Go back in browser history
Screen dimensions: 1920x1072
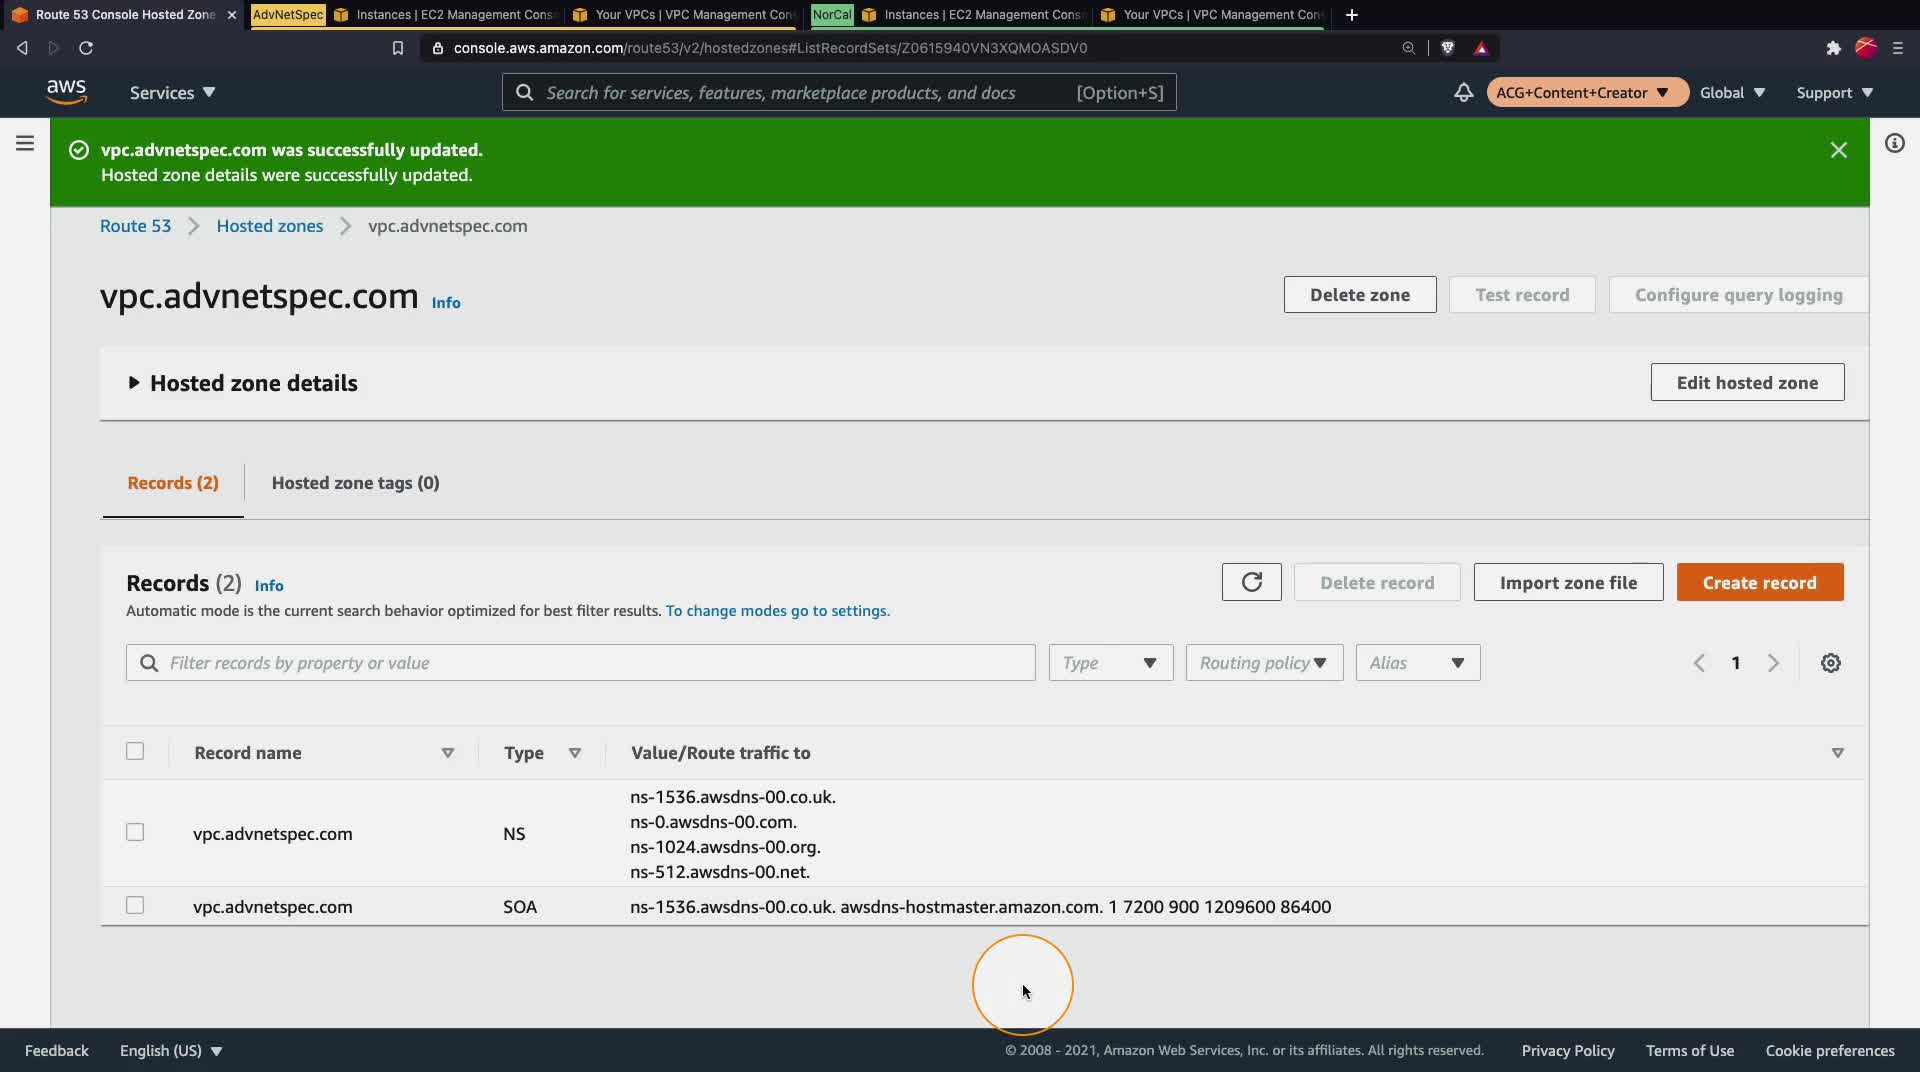point(22,48)
